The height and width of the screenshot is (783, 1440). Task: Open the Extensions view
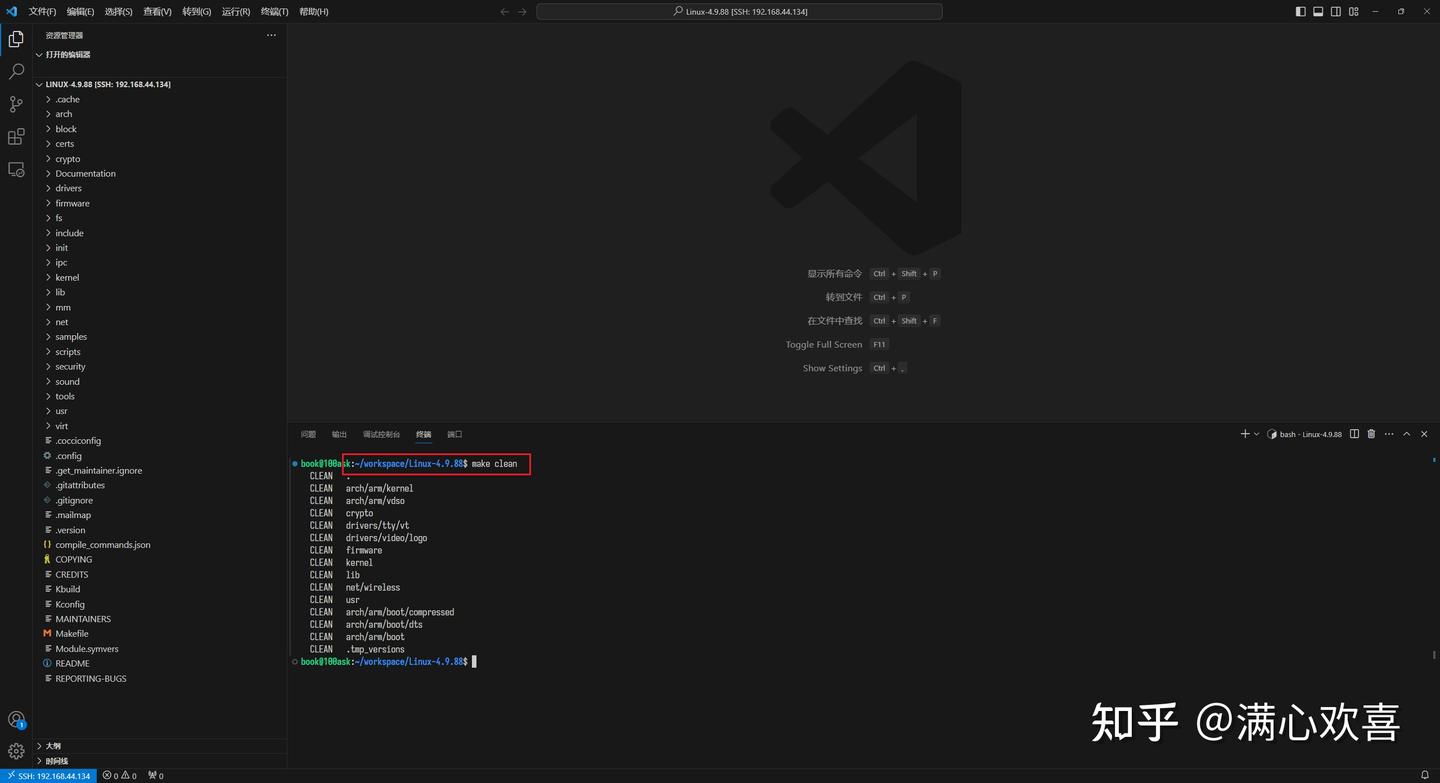[15, 137]
